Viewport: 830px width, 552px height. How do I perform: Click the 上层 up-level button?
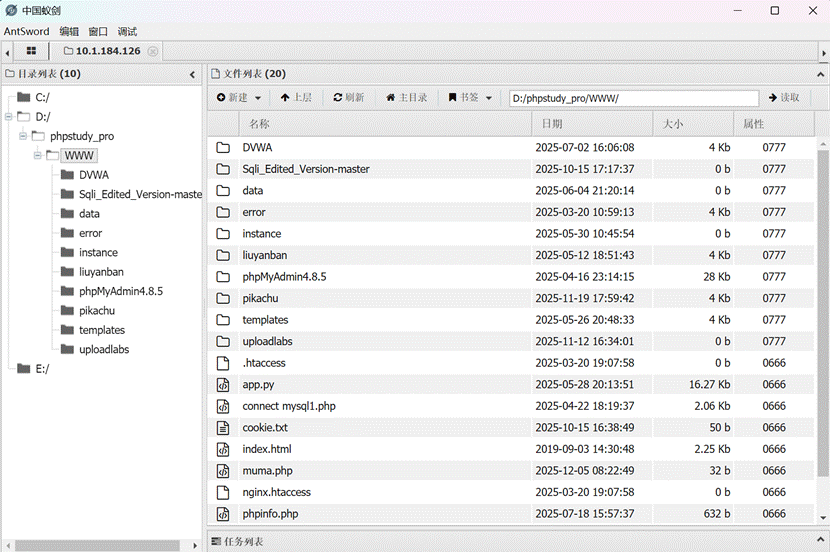pyautogui.click(x=296, y=97)
